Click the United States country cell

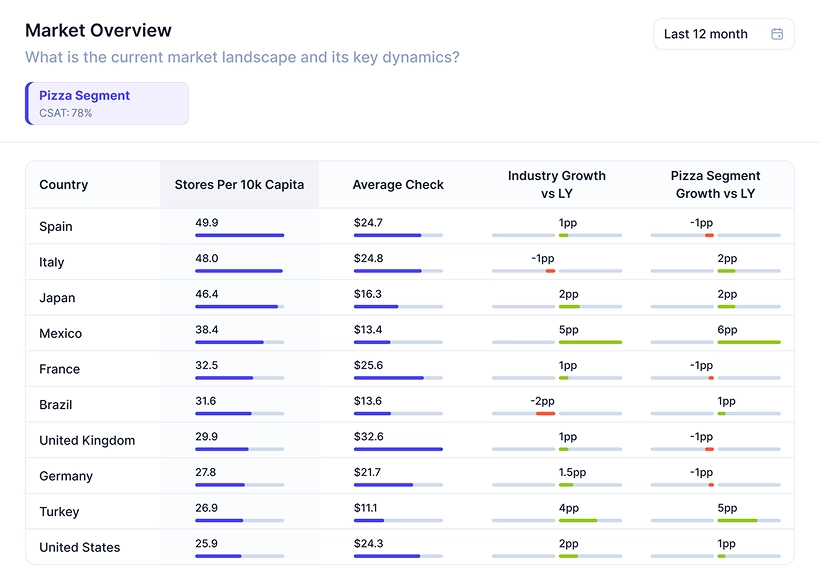pos(80,548)
